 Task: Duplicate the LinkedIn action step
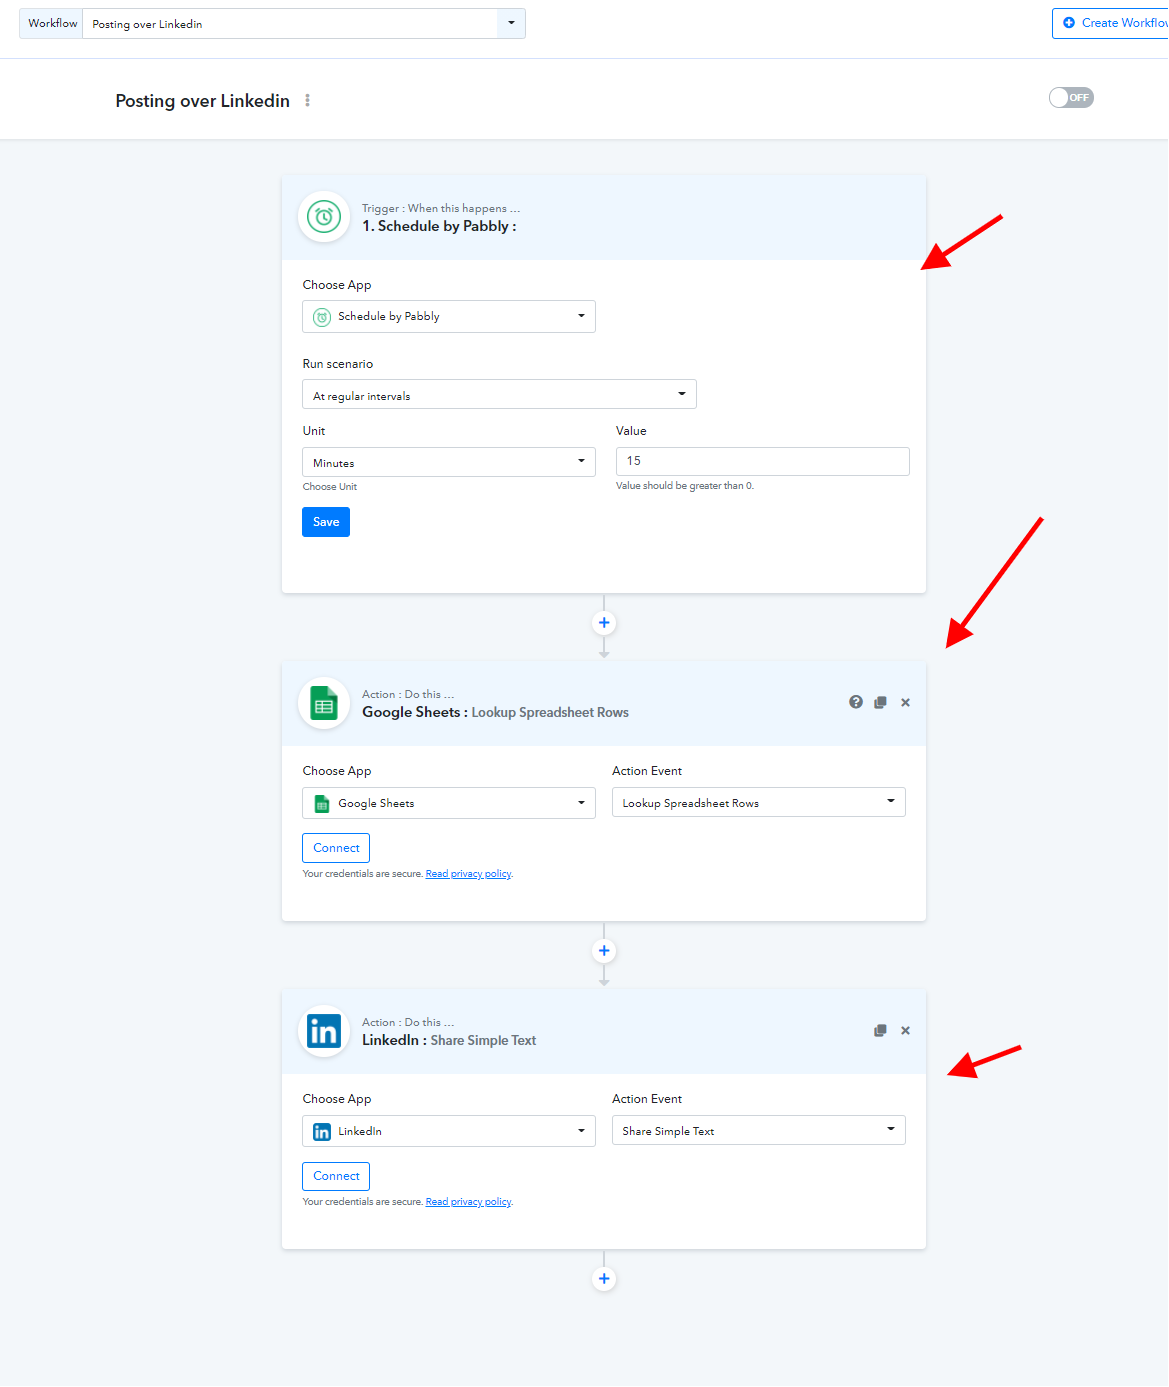[880, 1031]
